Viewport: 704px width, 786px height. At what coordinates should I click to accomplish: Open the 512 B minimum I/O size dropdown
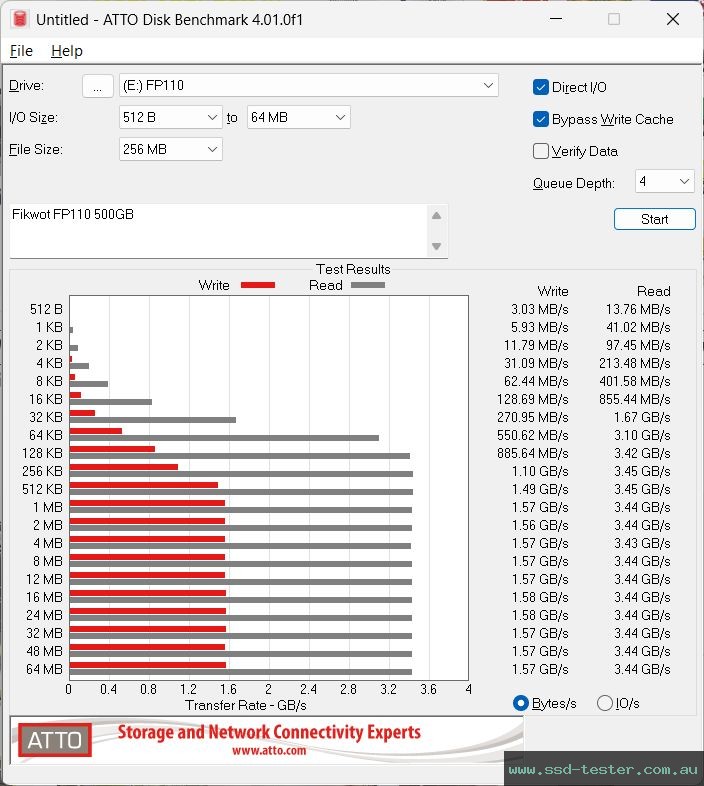[x=170, y=117]
